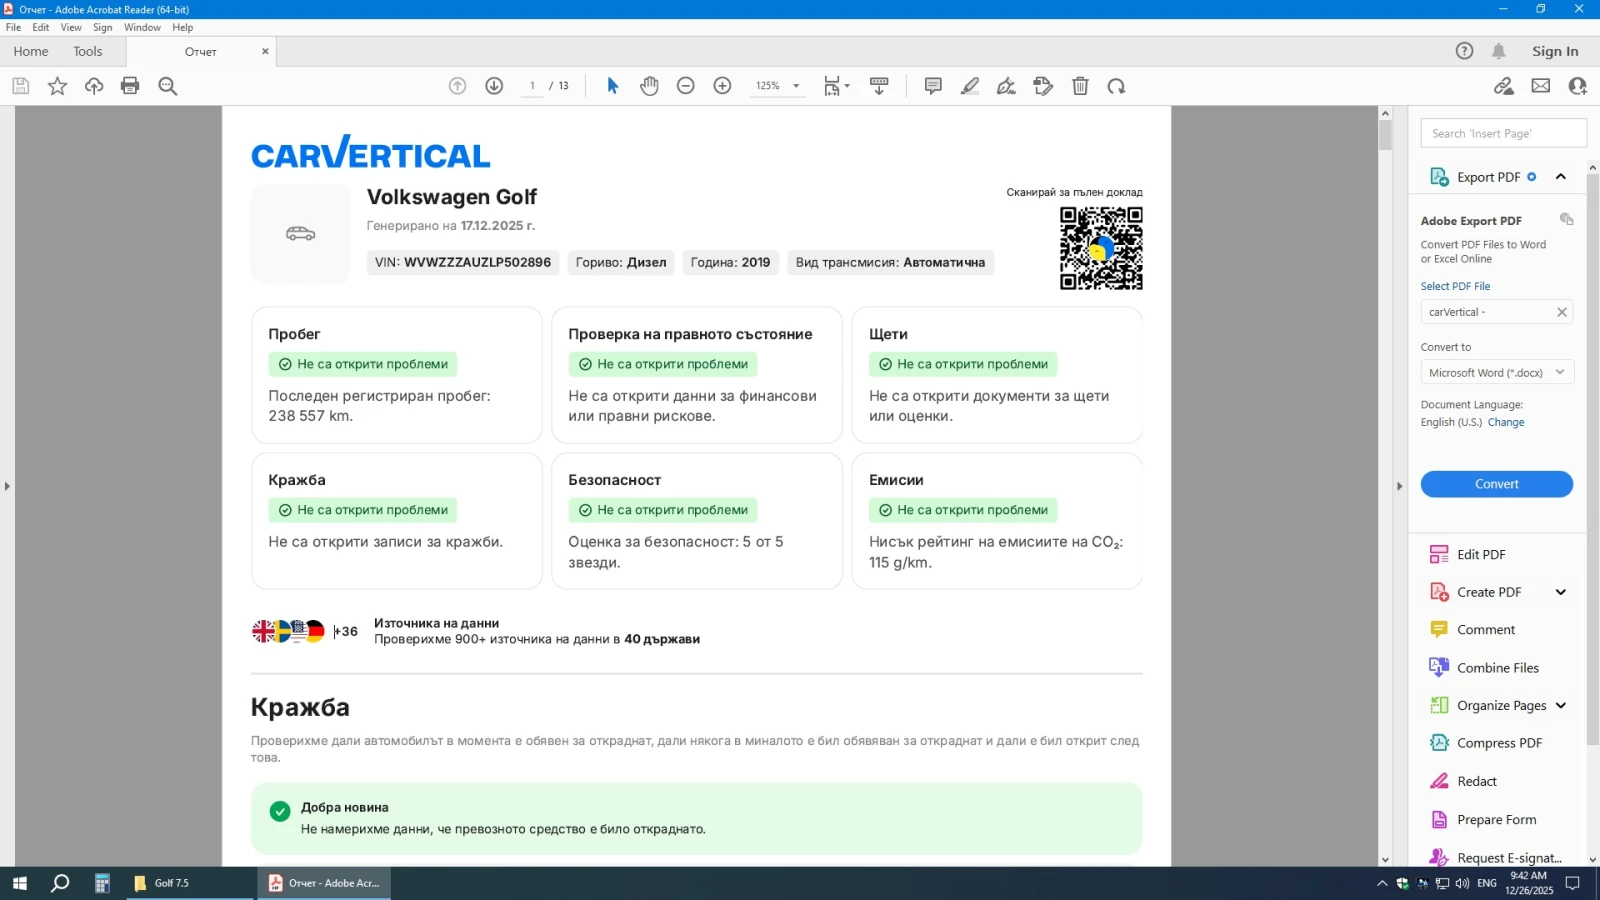The width and height of the screenshot is (1600, 900).
Task: Expand the Create PDF options
Action: click(1560, 592)
